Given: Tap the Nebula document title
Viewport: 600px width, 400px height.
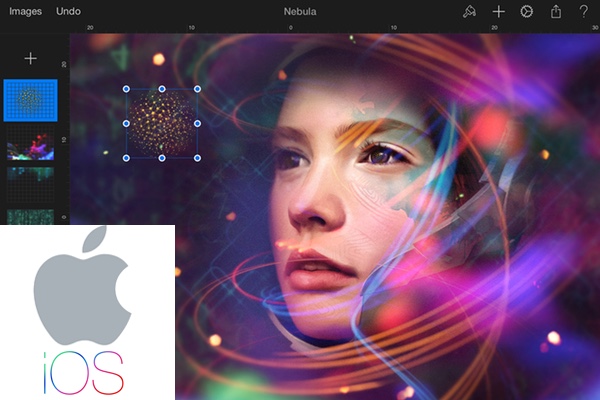Looking at the screenshot, I should tap(300, 12).
